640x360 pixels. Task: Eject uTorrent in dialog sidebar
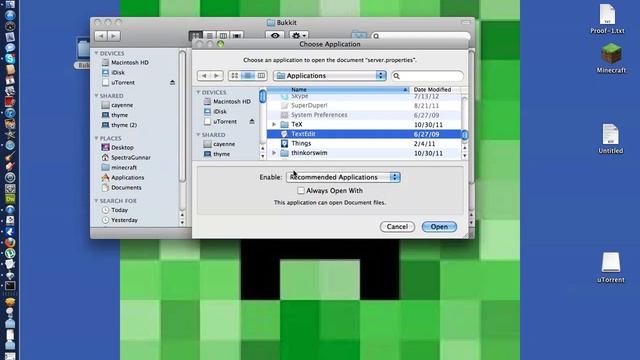[252, 121]
